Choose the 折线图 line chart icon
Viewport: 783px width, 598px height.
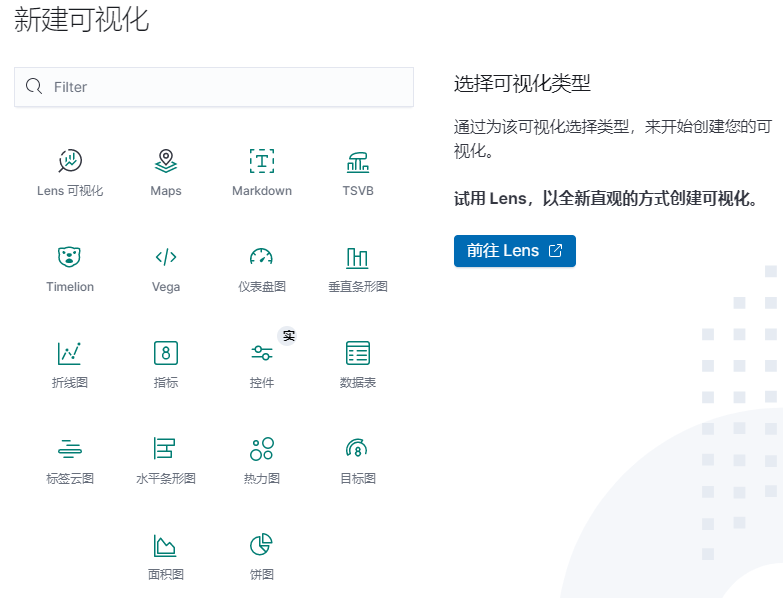(x=69, y=353)
